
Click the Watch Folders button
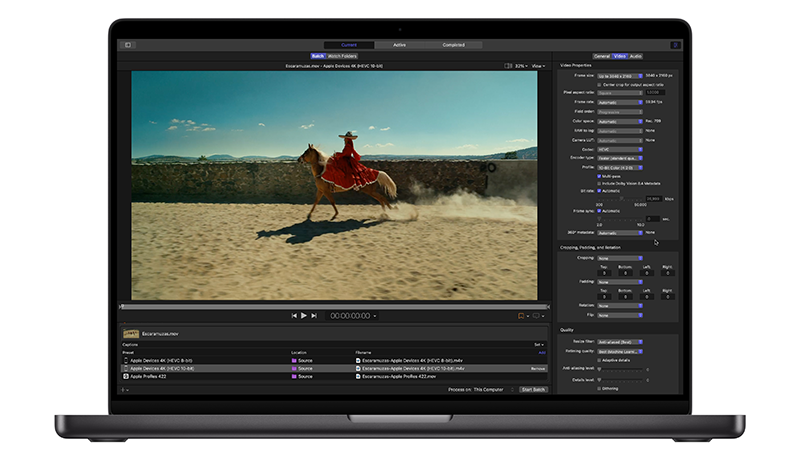click(x=343, y=56)
